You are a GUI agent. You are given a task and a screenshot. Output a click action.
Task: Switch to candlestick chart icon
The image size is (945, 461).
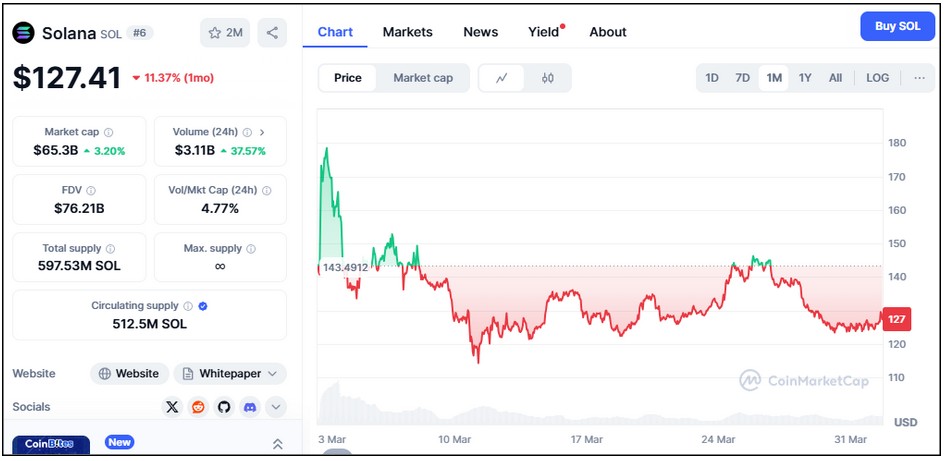[547, 78]
